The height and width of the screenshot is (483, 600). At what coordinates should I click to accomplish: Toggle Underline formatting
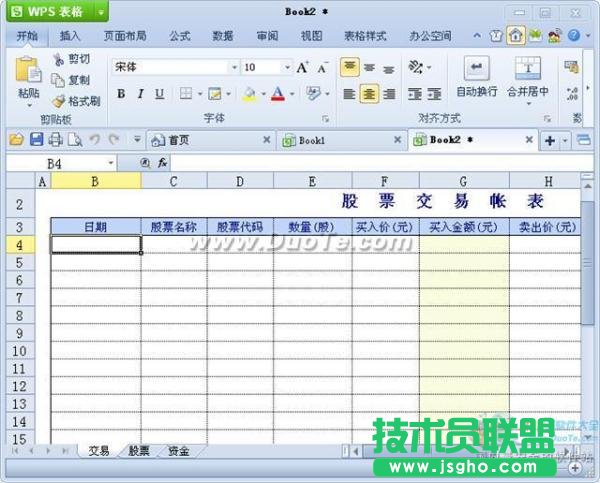160,94
